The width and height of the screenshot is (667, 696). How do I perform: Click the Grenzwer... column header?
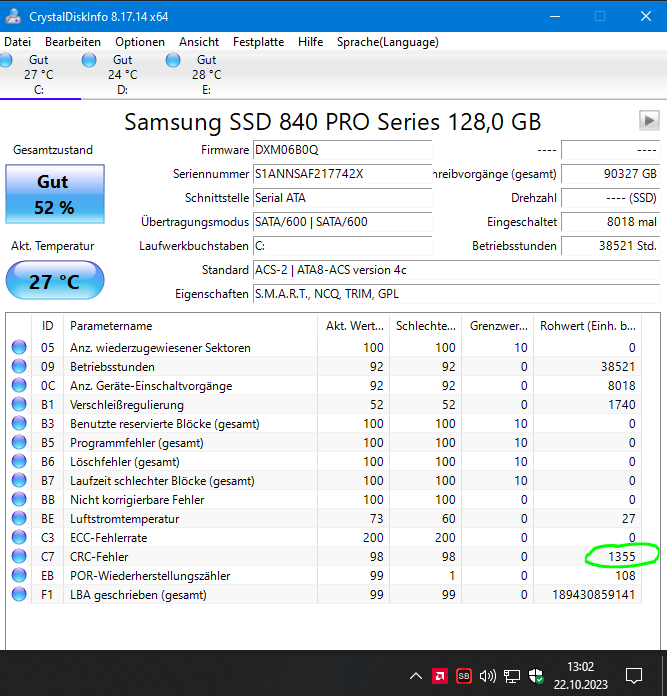pos(497,326)
